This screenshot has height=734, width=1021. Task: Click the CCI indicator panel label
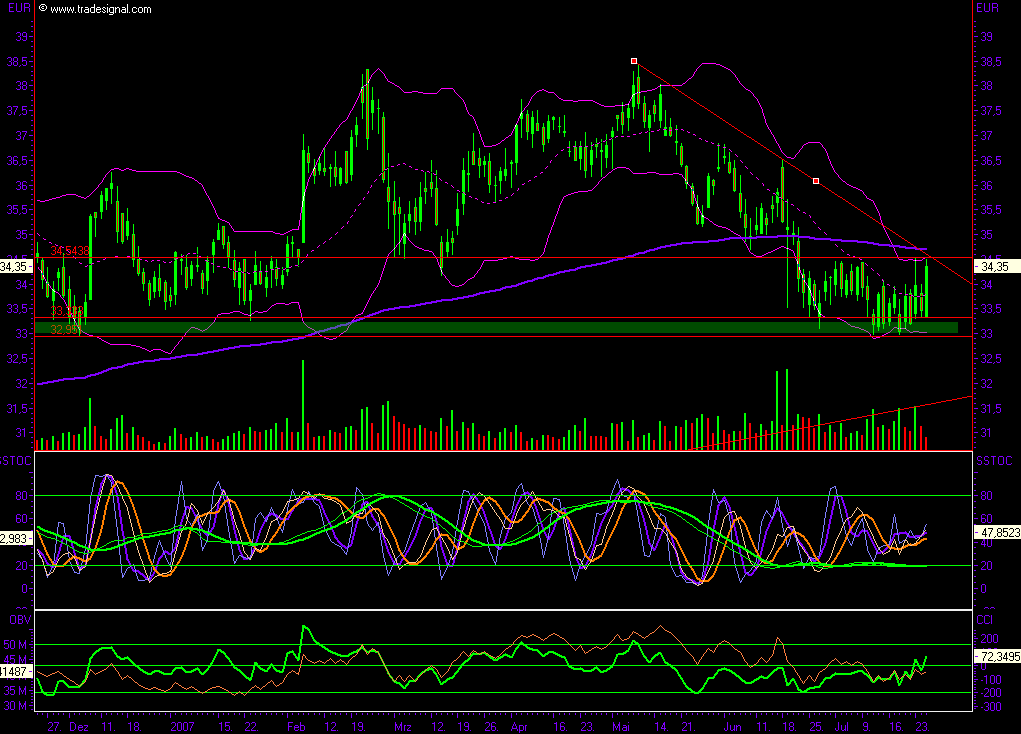[x=986, y=619]
